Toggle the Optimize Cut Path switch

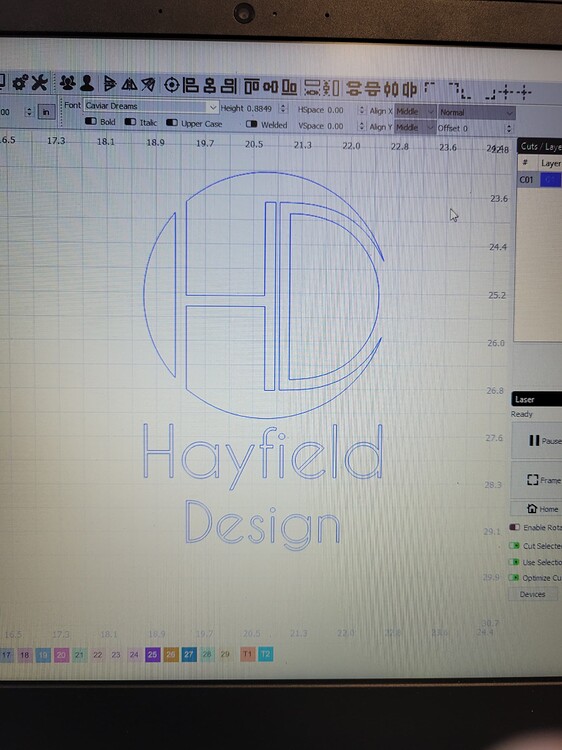pyautogui.click(x=514, y=578)
